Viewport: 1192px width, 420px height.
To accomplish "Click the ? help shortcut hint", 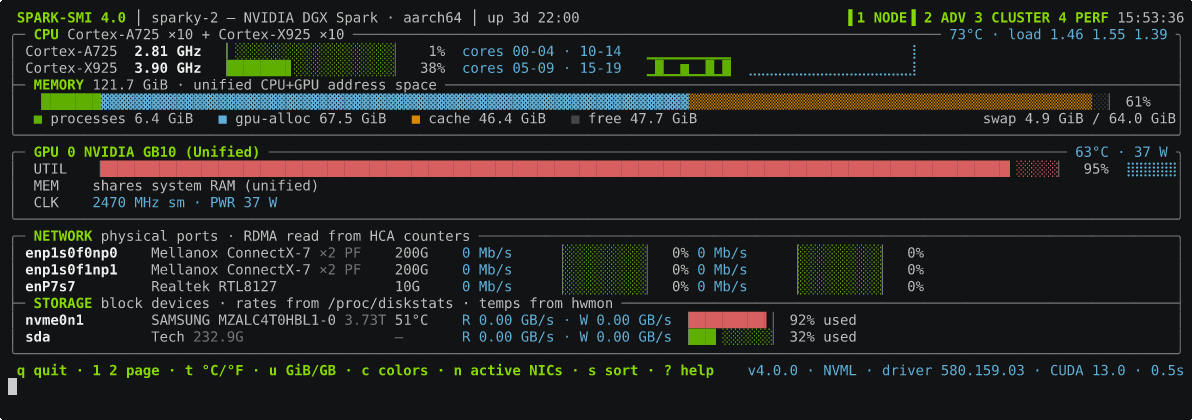I will (x=688, y=371).
